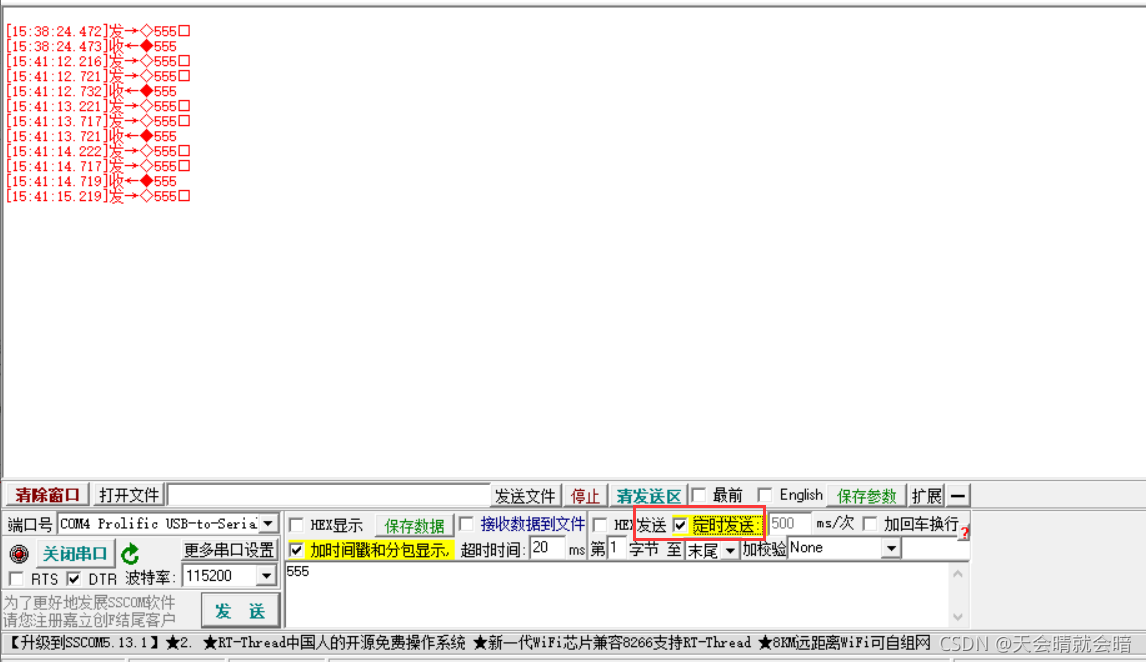Uncheck the DTR checkbox
Image resolution: width=1146 pixels, height=662 pixels.
point(74,579)
